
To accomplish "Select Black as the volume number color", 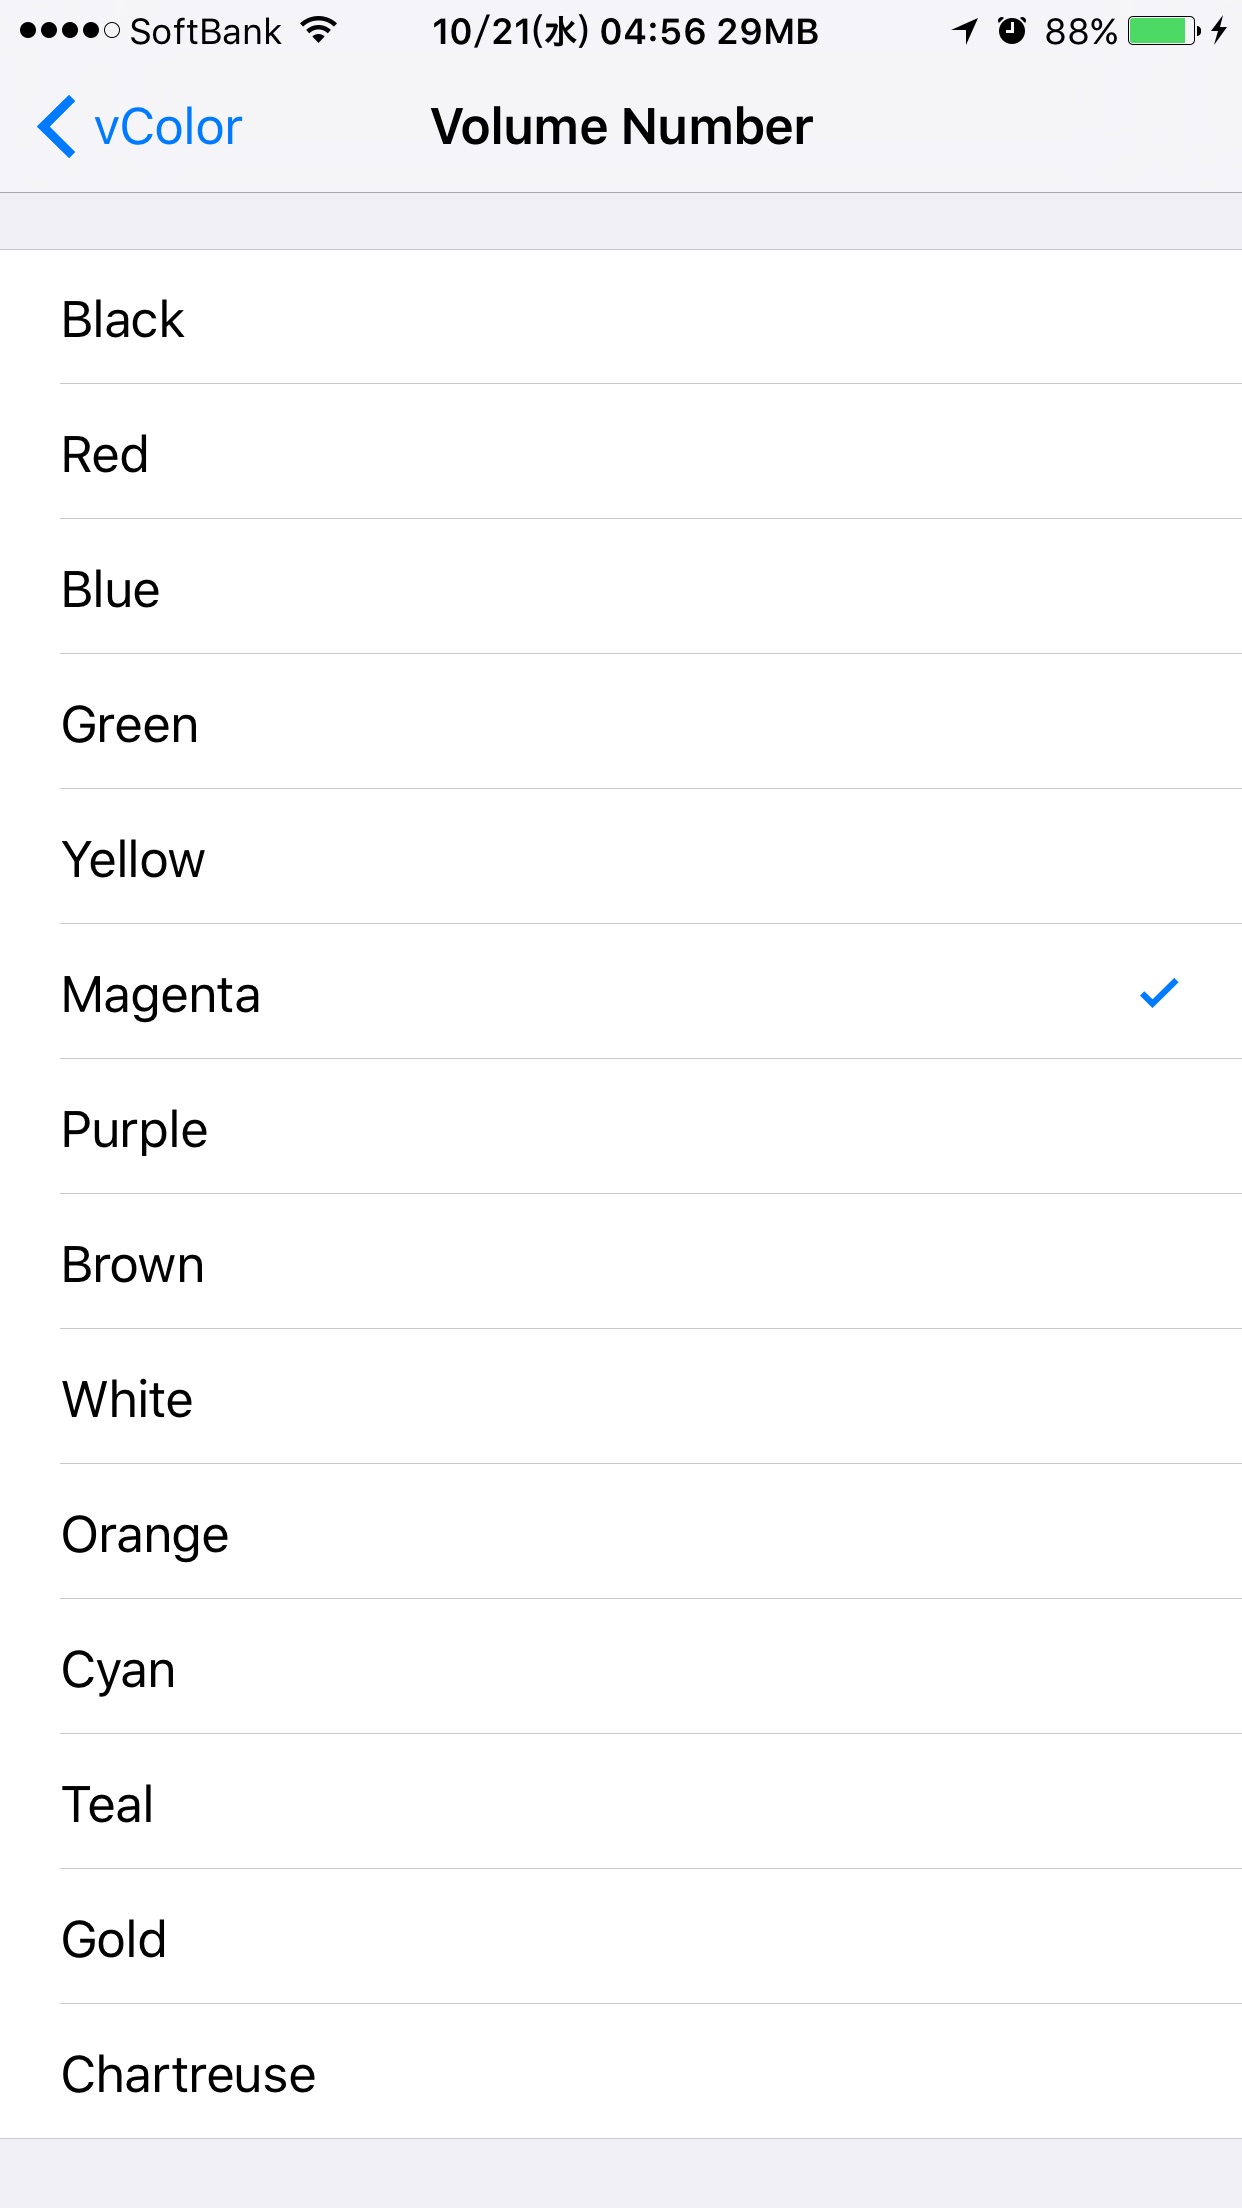I will point(621,317).
